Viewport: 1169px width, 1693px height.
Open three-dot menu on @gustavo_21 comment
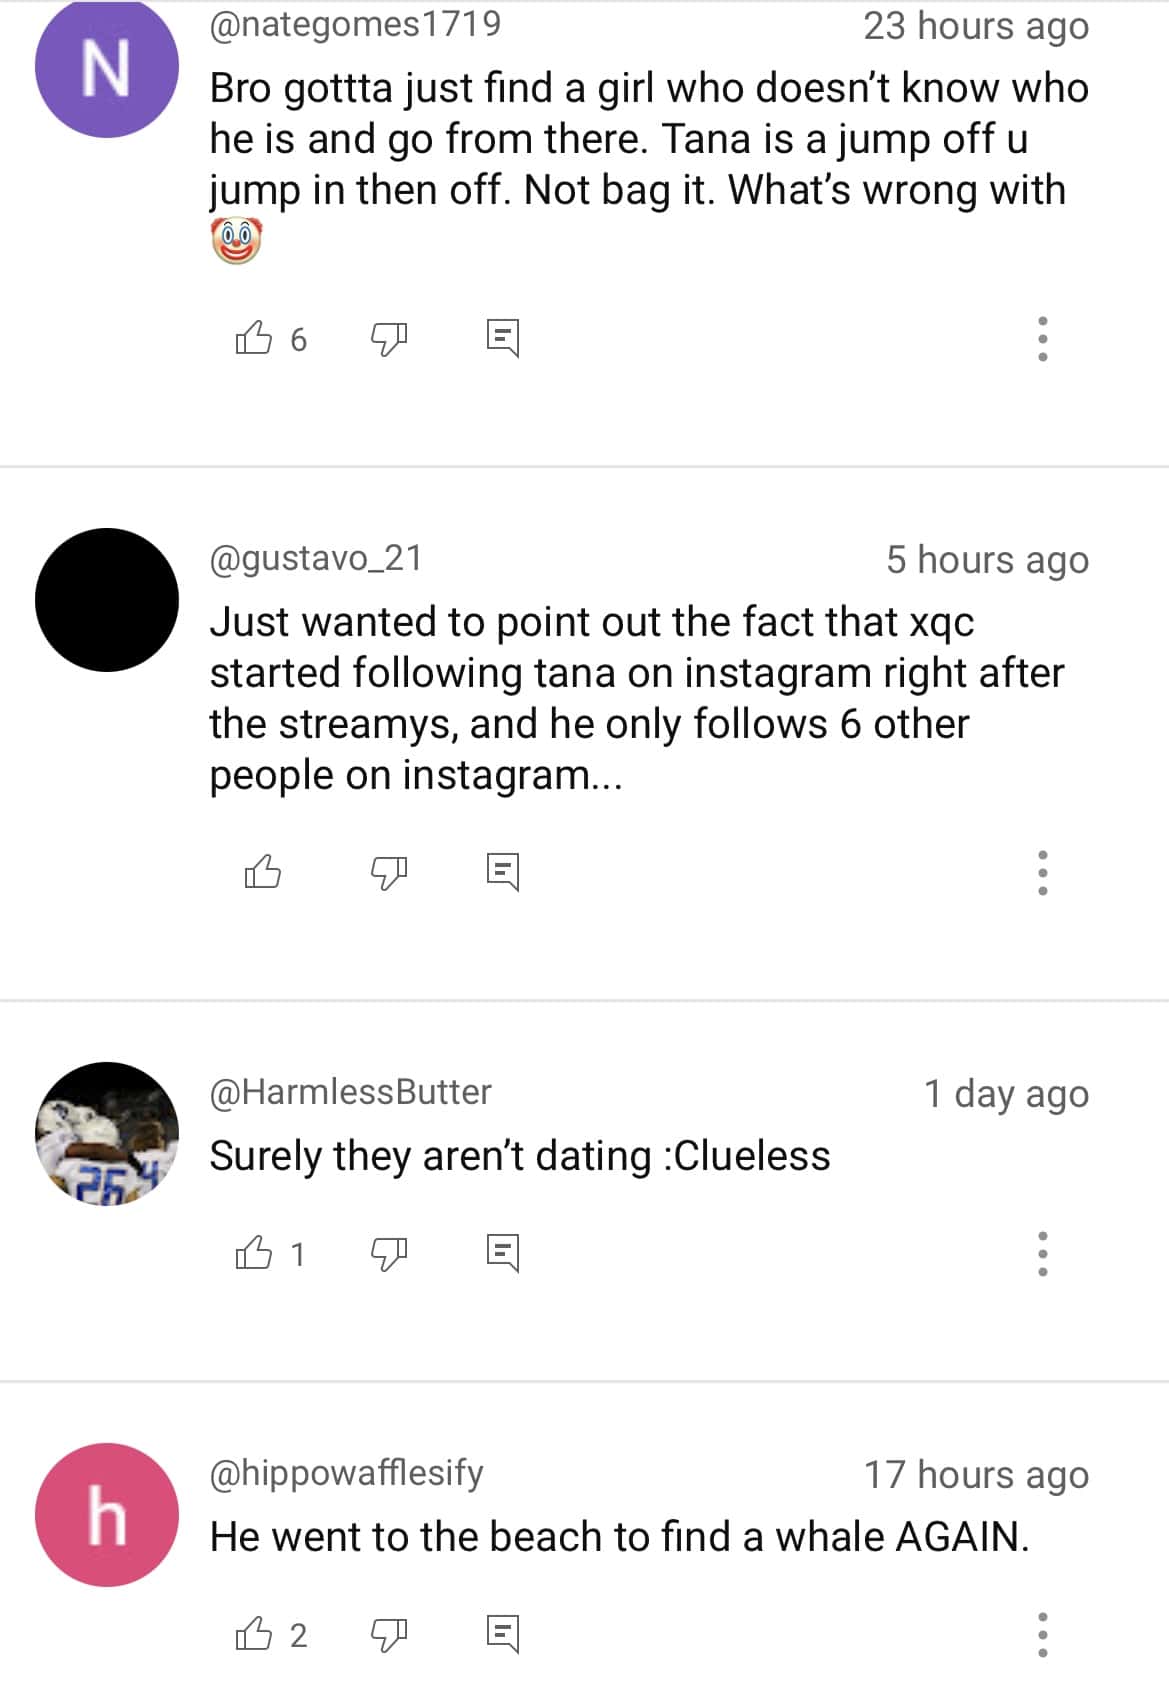[1042, 872]
